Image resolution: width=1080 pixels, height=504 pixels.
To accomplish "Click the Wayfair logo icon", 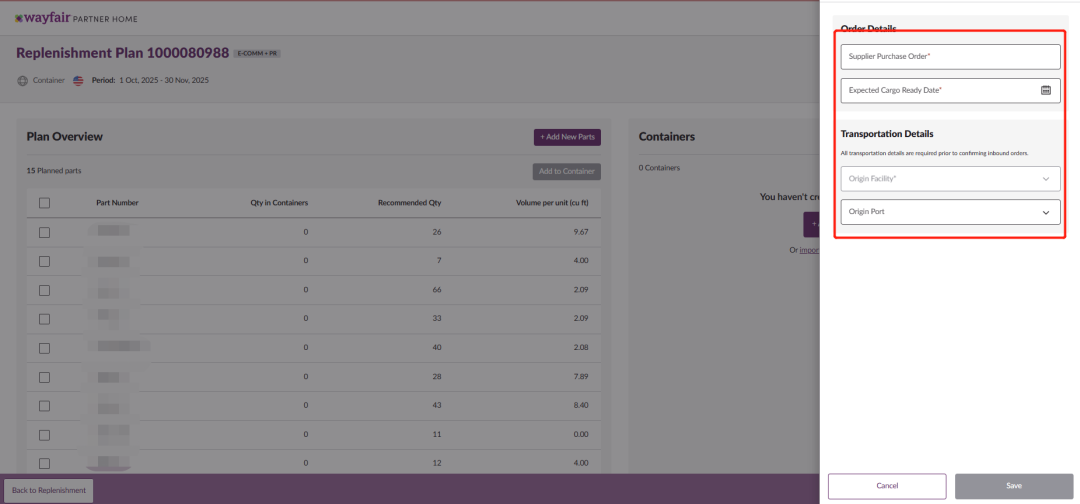I will pos(20,18).
